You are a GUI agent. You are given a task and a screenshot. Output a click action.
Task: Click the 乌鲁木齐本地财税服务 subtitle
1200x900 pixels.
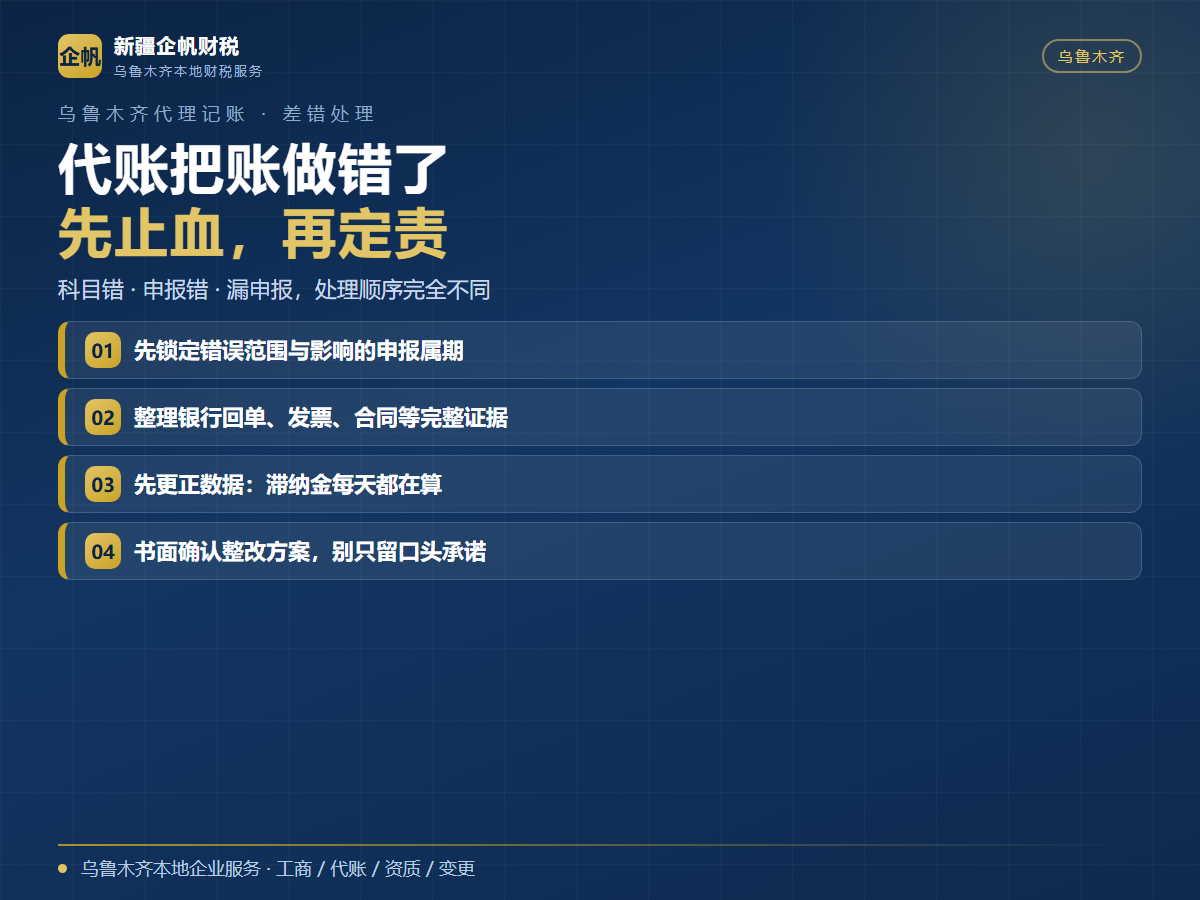coord(188,71)
